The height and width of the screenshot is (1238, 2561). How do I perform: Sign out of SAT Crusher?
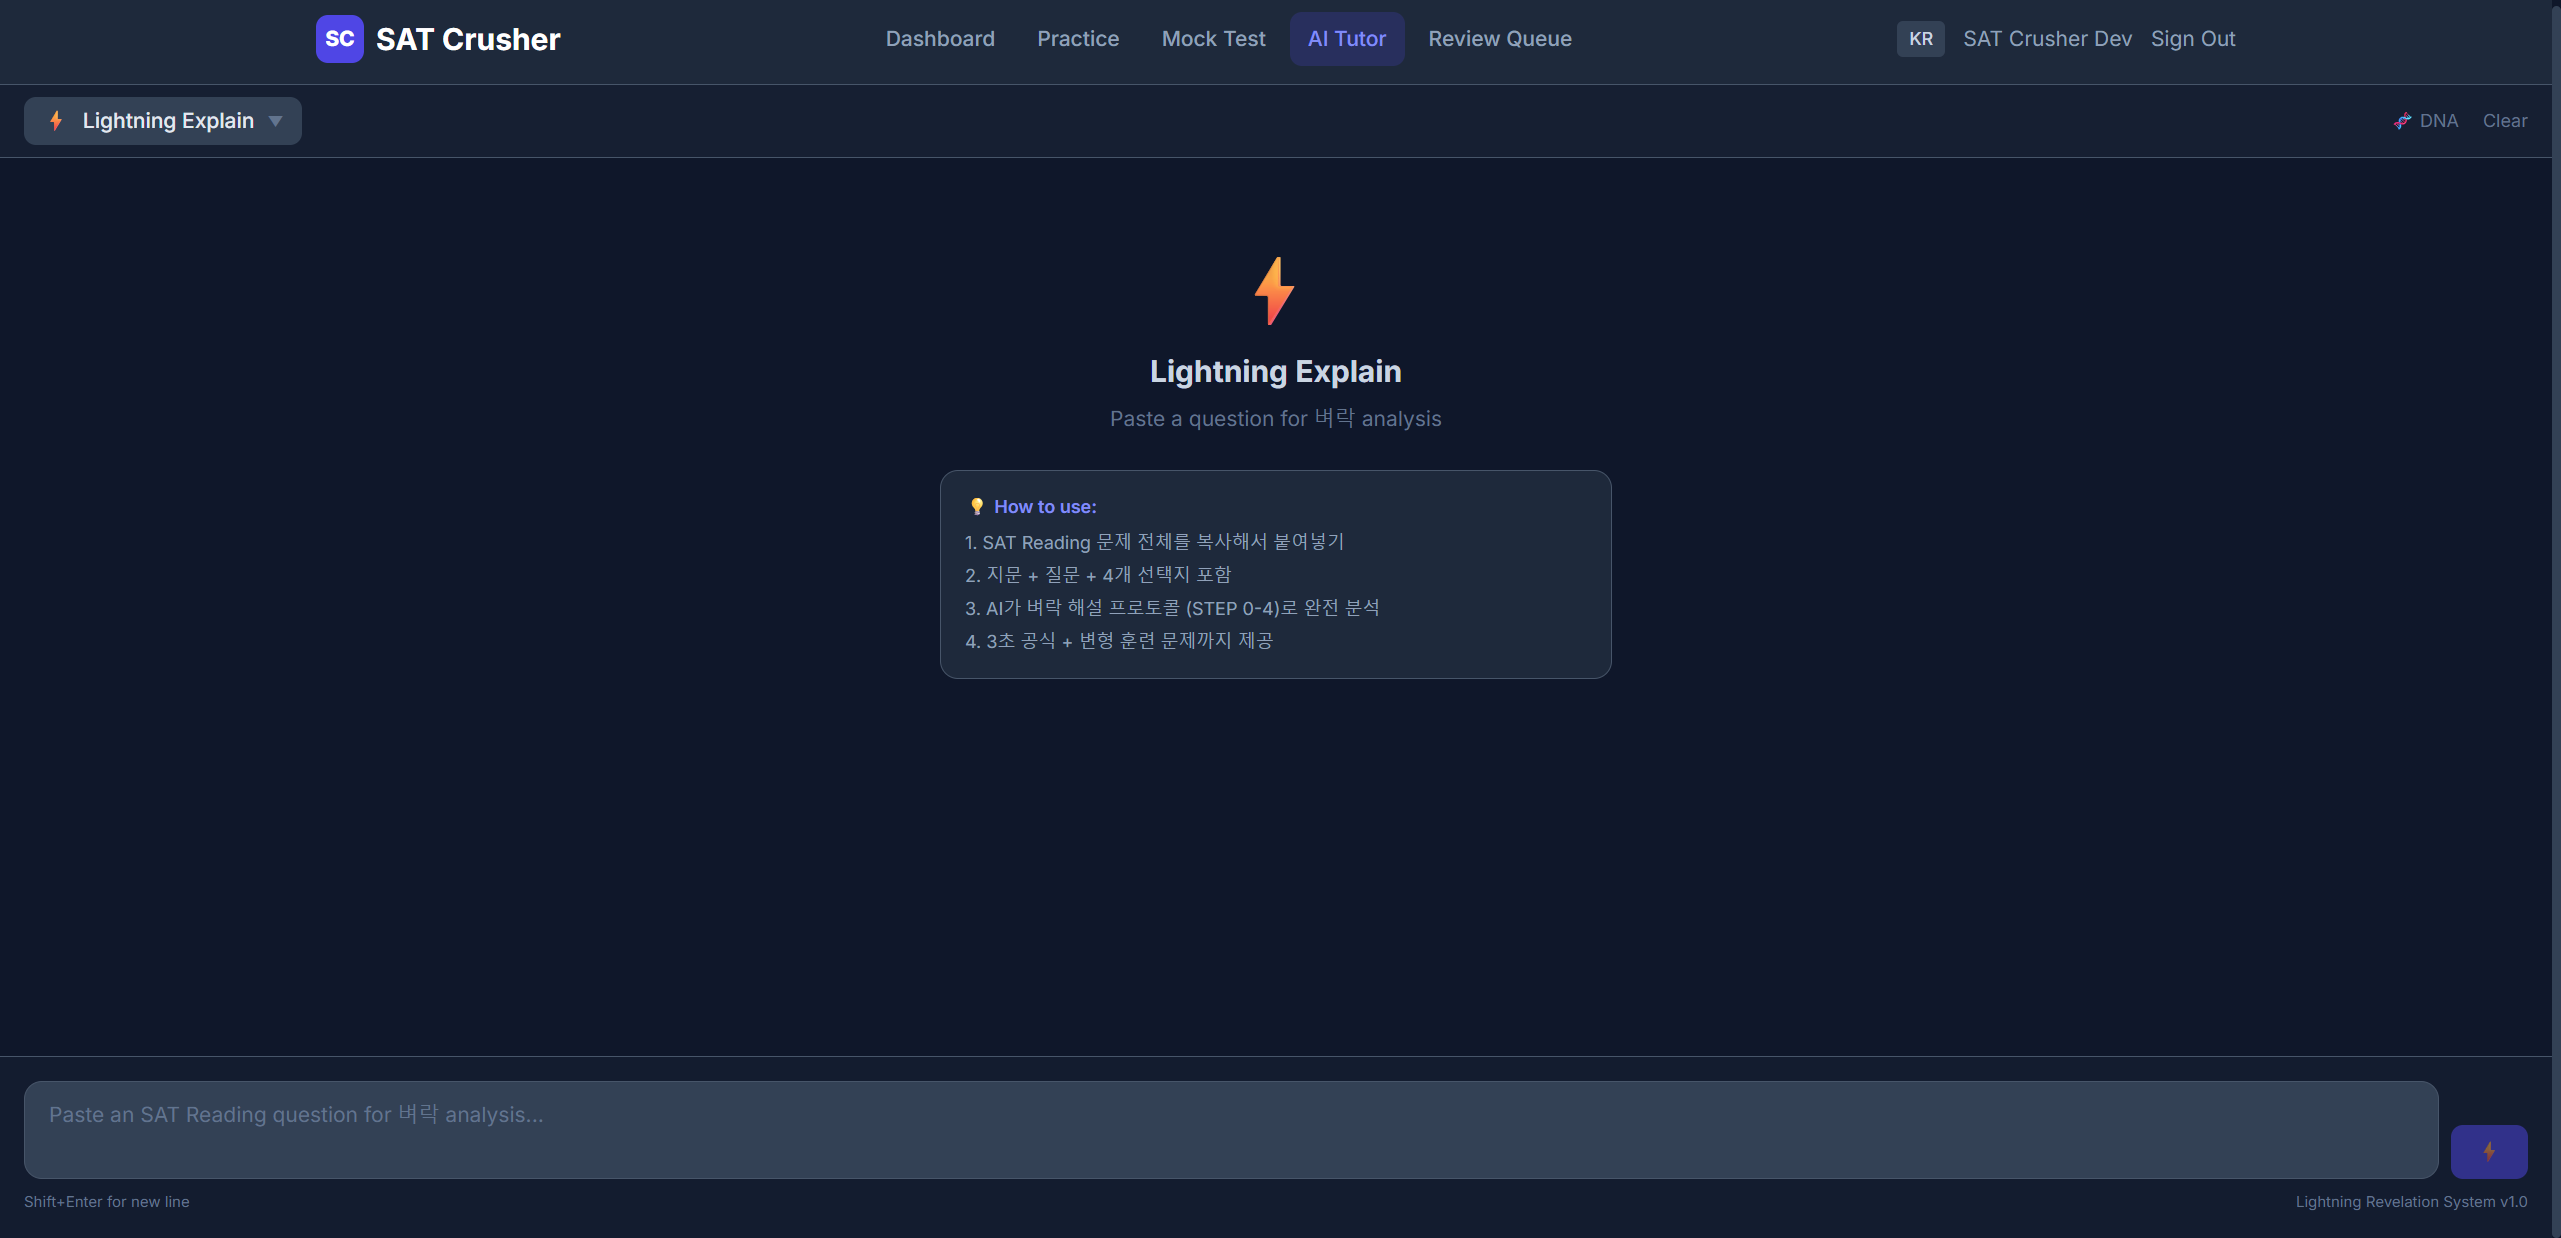[x=2193, y=38]
